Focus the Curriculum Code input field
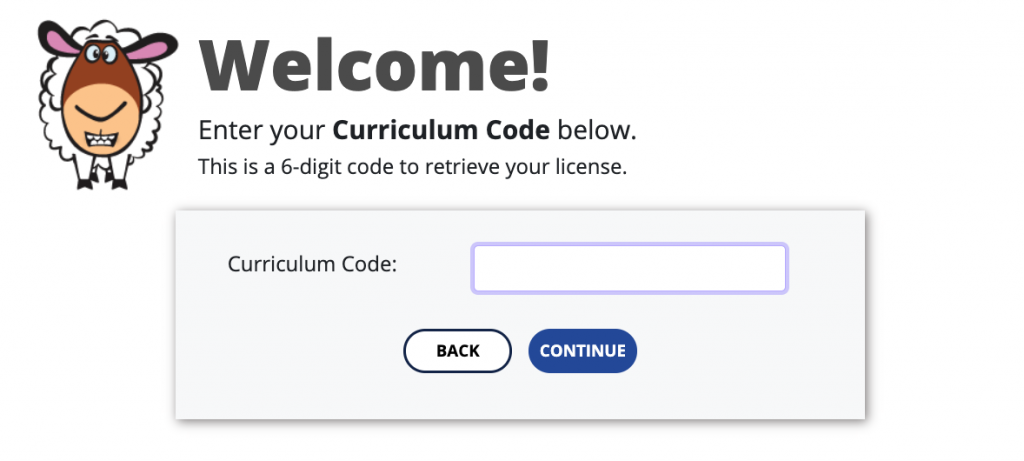This screenshot has width=1024, height=461. pyautogui.click(x=630, y=268)
